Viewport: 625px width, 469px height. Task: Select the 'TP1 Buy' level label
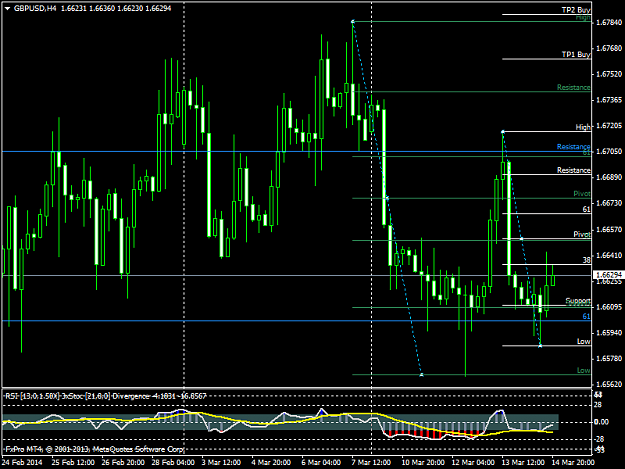pyautogui.click(x=576, y=54)
